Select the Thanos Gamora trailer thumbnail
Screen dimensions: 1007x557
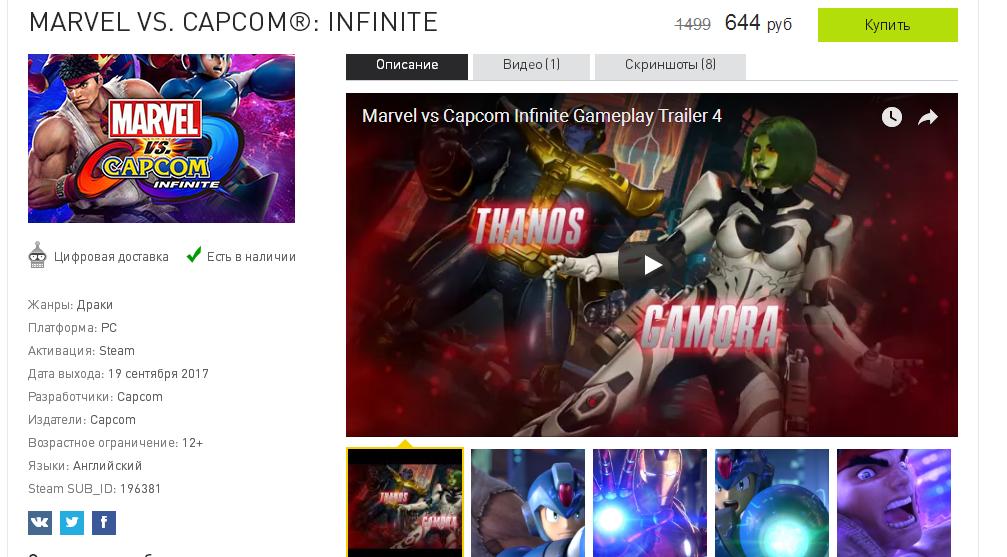(x=405, y=502)
